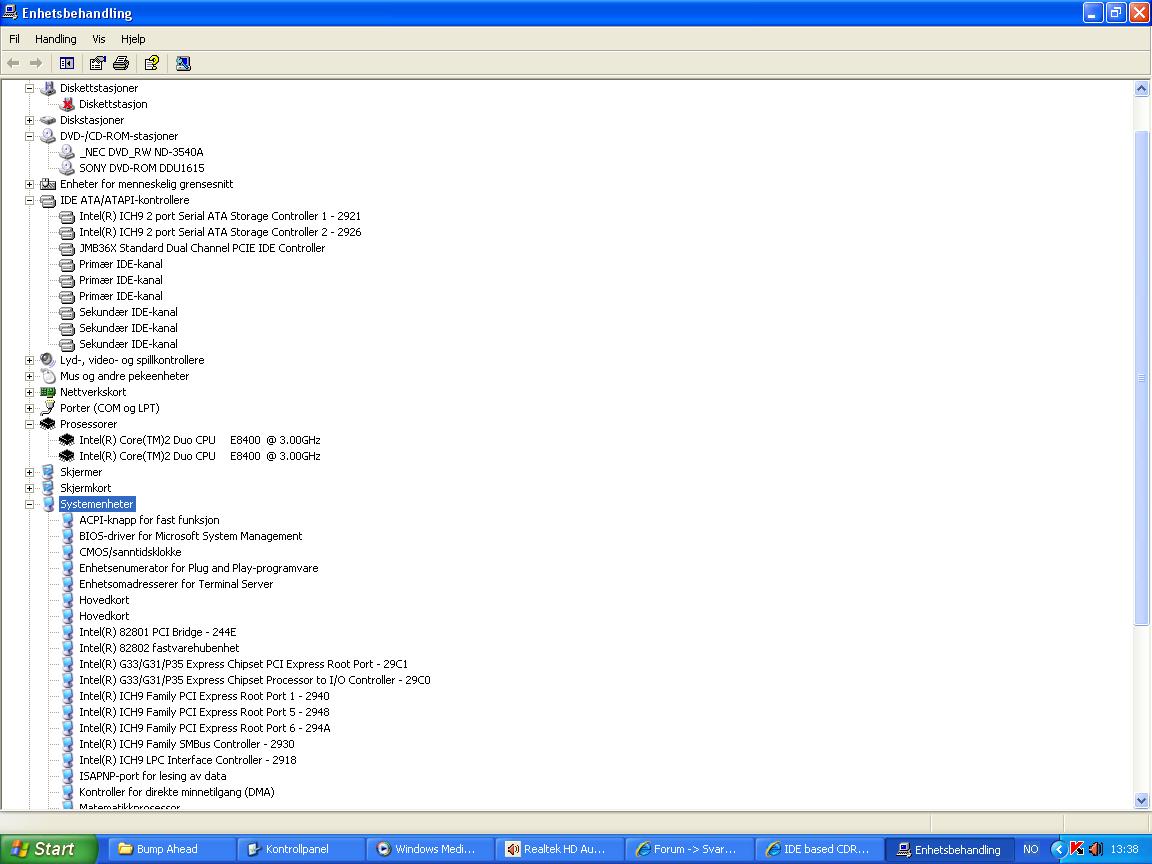Click the vertical scrollbar thumb
Image resolution: width=1152 pixels, height=864 pixels.
point(1141,378)
